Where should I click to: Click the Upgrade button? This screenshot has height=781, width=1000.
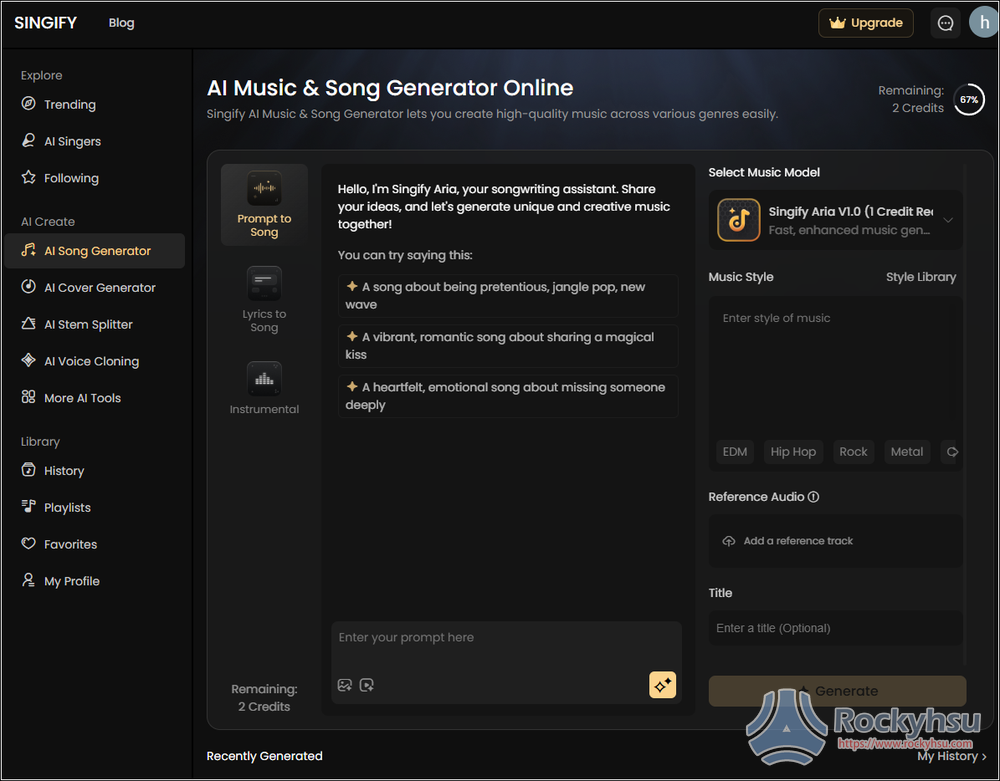click(865, 23)
